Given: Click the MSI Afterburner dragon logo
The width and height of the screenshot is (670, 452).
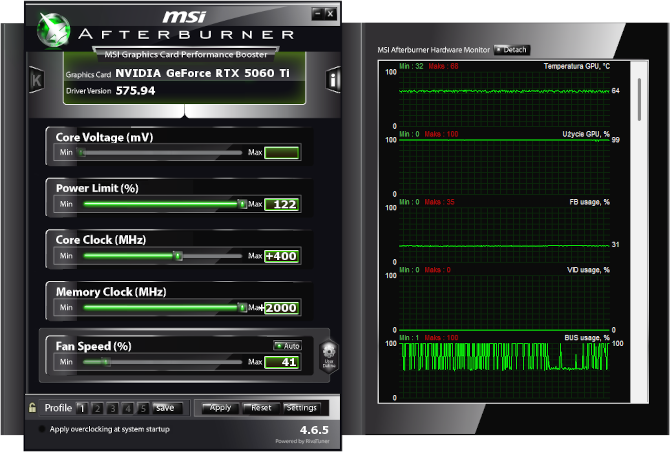Looking at the screenshot, I should pyautogui.click(x=53, y=30).
